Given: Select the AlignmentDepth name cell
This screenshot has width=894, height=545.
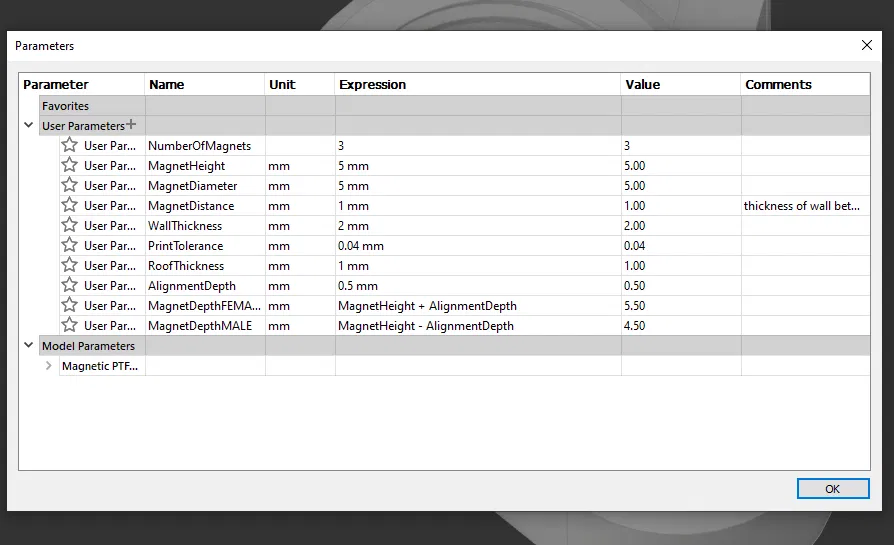Looking at the screenshot, I should tap(205, 286).
